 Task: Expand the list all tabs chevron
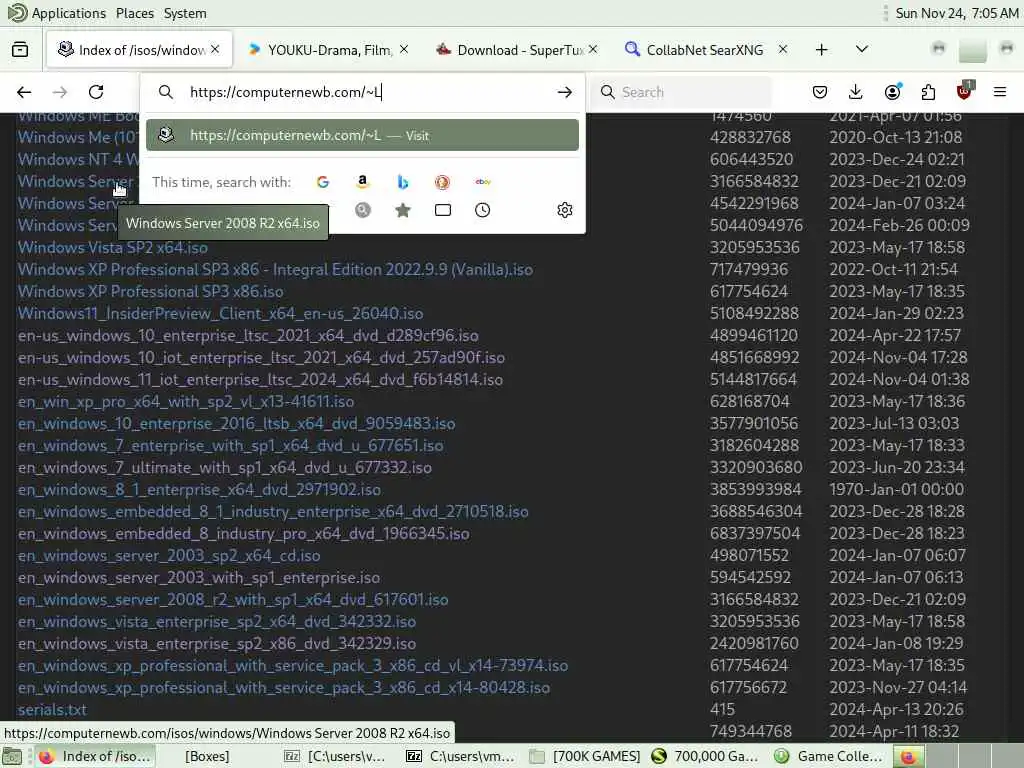coord(862,50)
